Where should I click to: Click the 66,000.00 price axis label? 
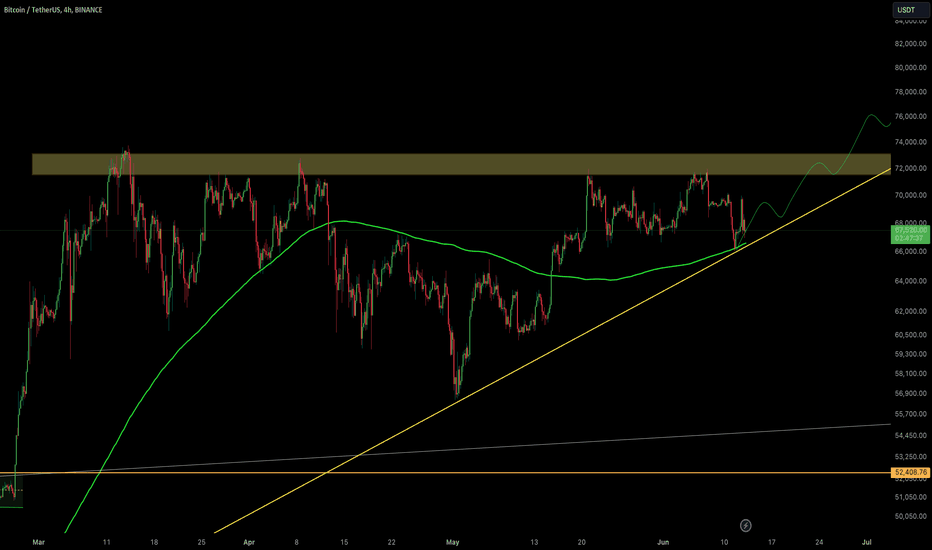click(911, 252)
